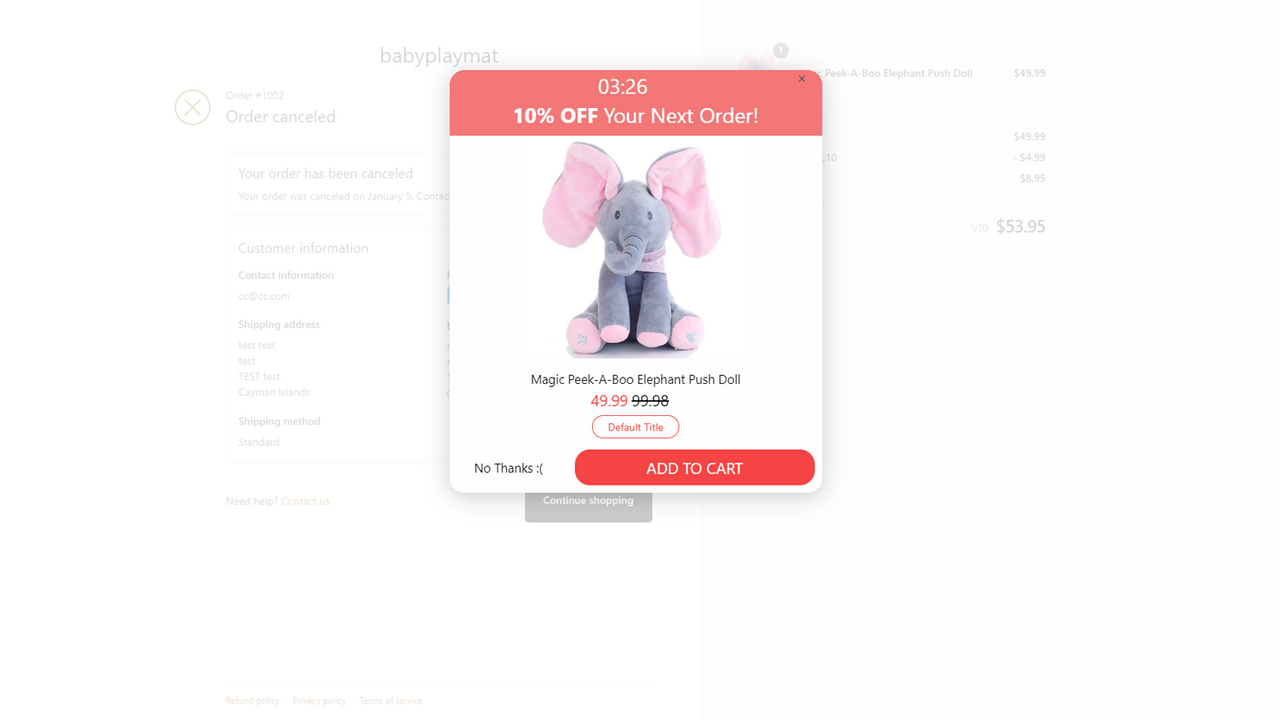Image resolution: width=1280 pixels, height=720 pixels.
Task: Open the Terms of service link
Action: coord(390,701)
